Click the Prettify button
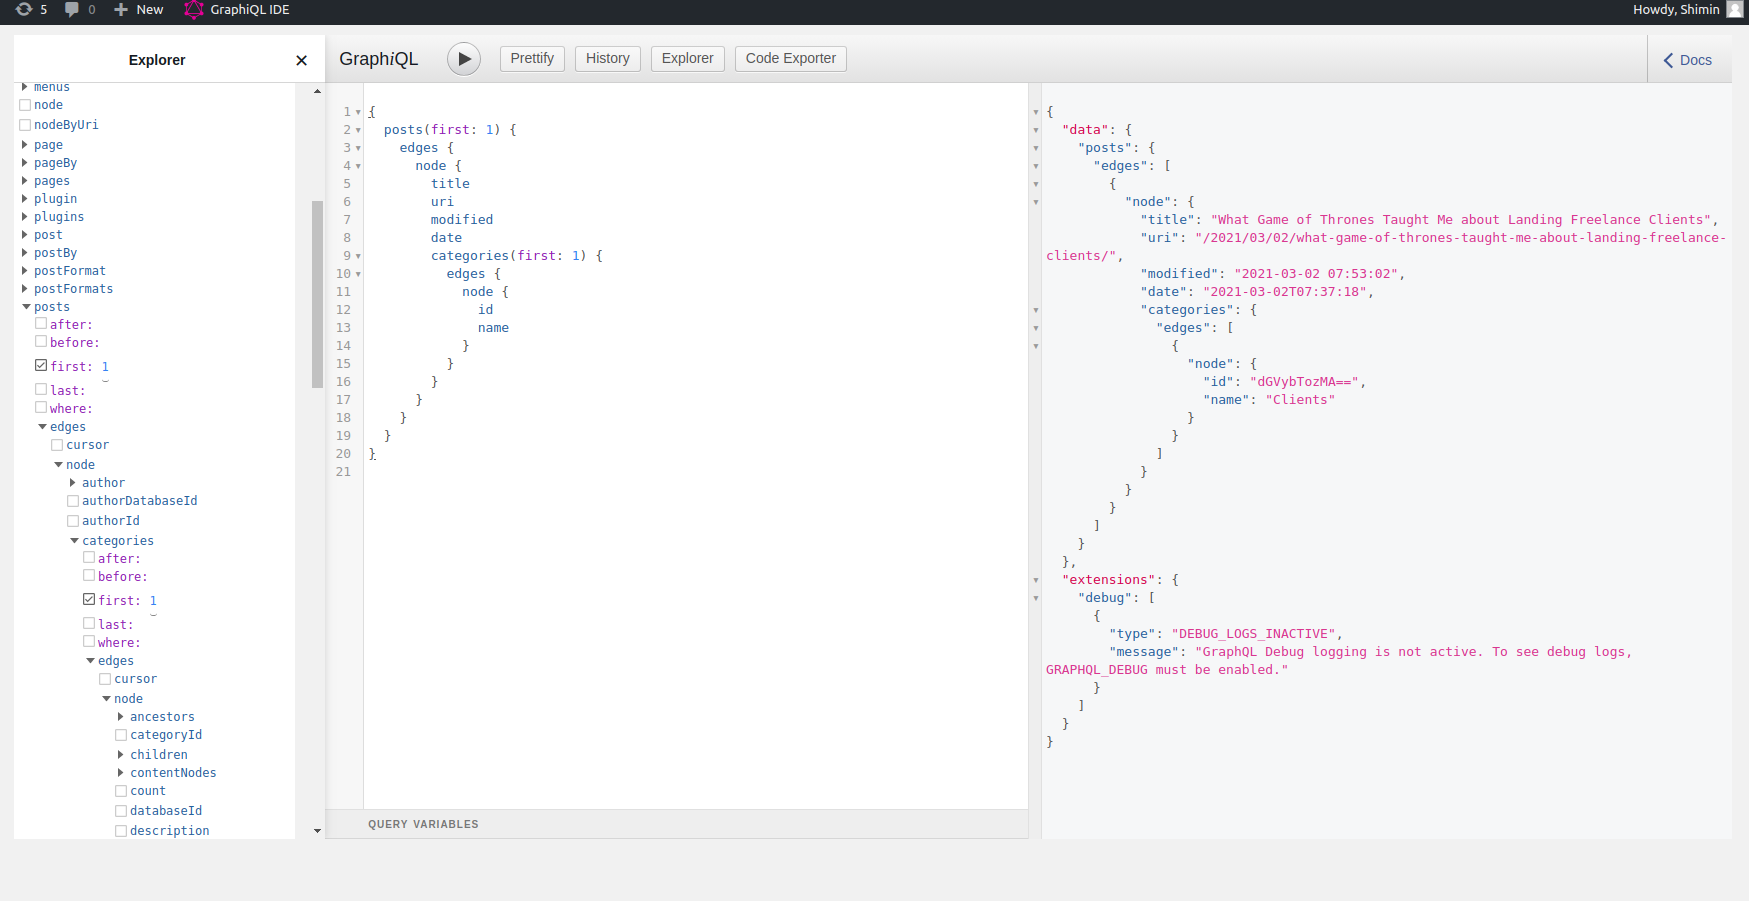The image size is (1749, 901). pyautogui.click(x=532, y=58)
